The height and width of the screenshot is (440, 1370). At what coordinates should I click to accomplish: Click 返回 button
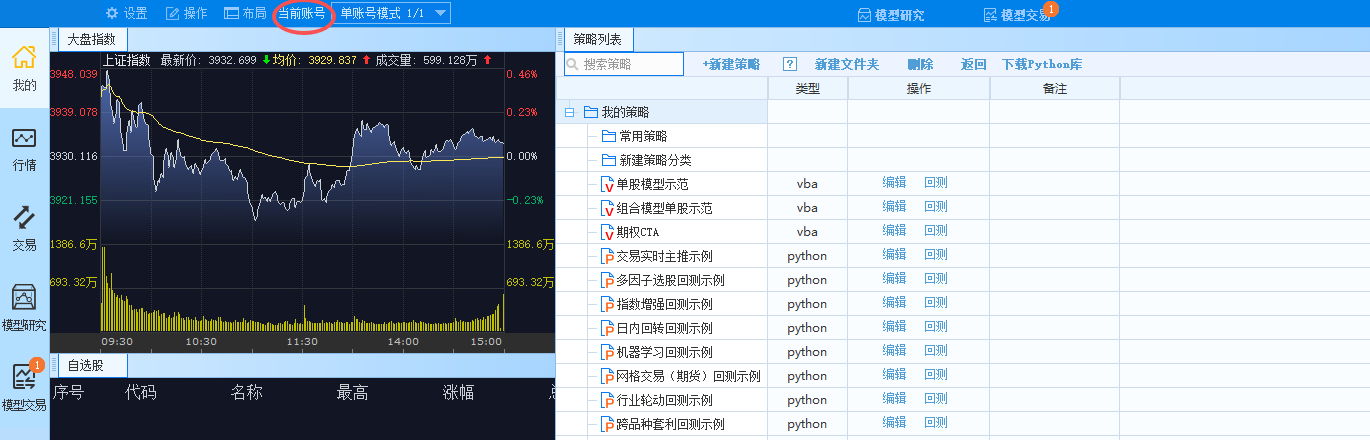pyautogui.click(x=973, y=64)
